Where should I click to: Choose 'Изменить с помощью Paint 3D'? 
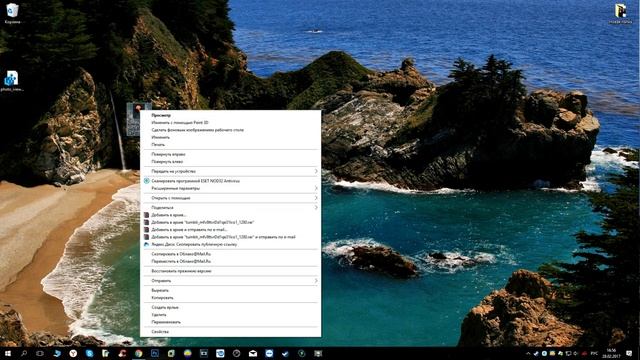pos(180,122)
